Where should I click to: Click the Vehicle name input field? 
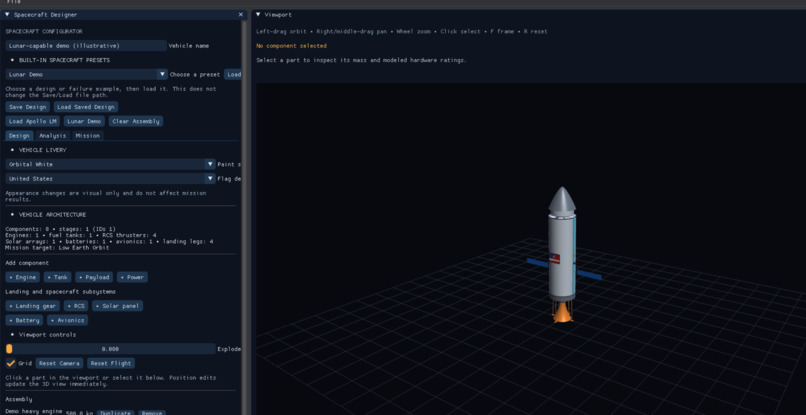pyautogui.click(x=86, y=46)
